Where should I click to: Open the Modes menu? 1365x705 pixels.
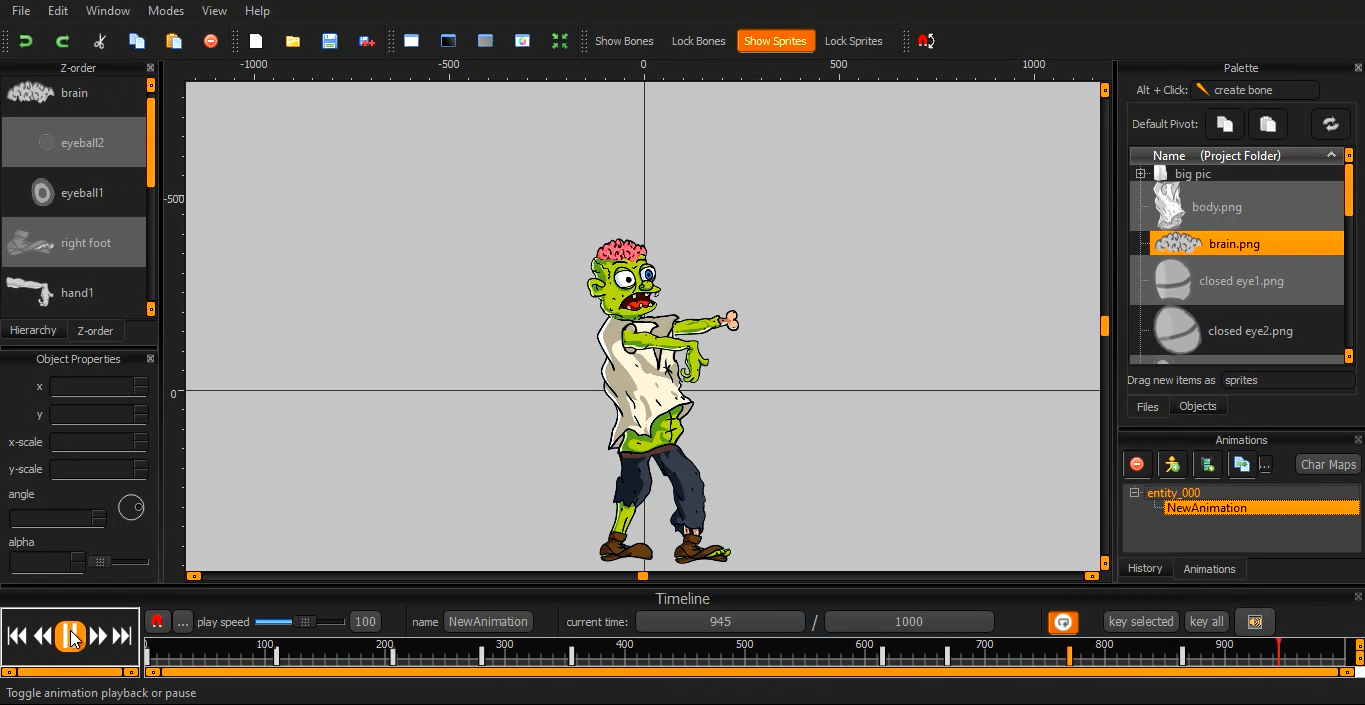click(166, 11)
